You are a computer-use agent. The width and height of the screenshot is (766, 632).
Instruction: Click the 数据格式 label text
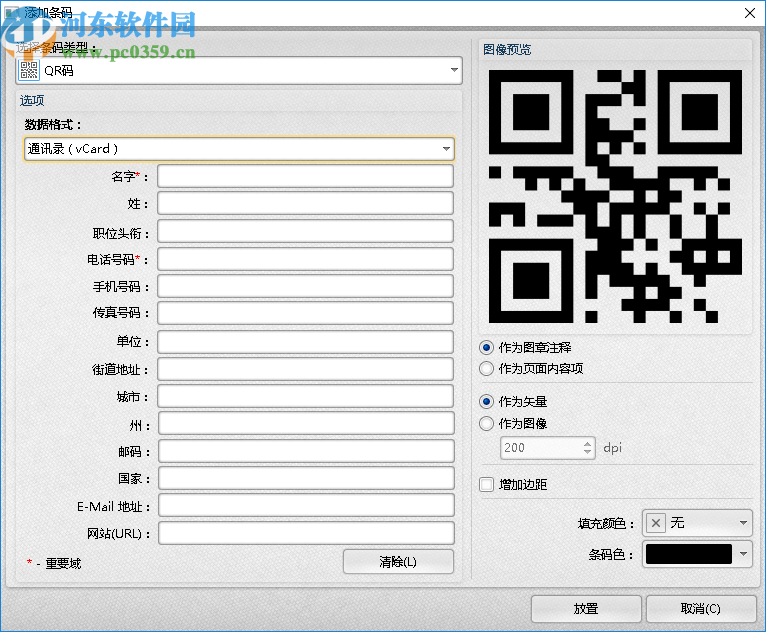(53, 125)
